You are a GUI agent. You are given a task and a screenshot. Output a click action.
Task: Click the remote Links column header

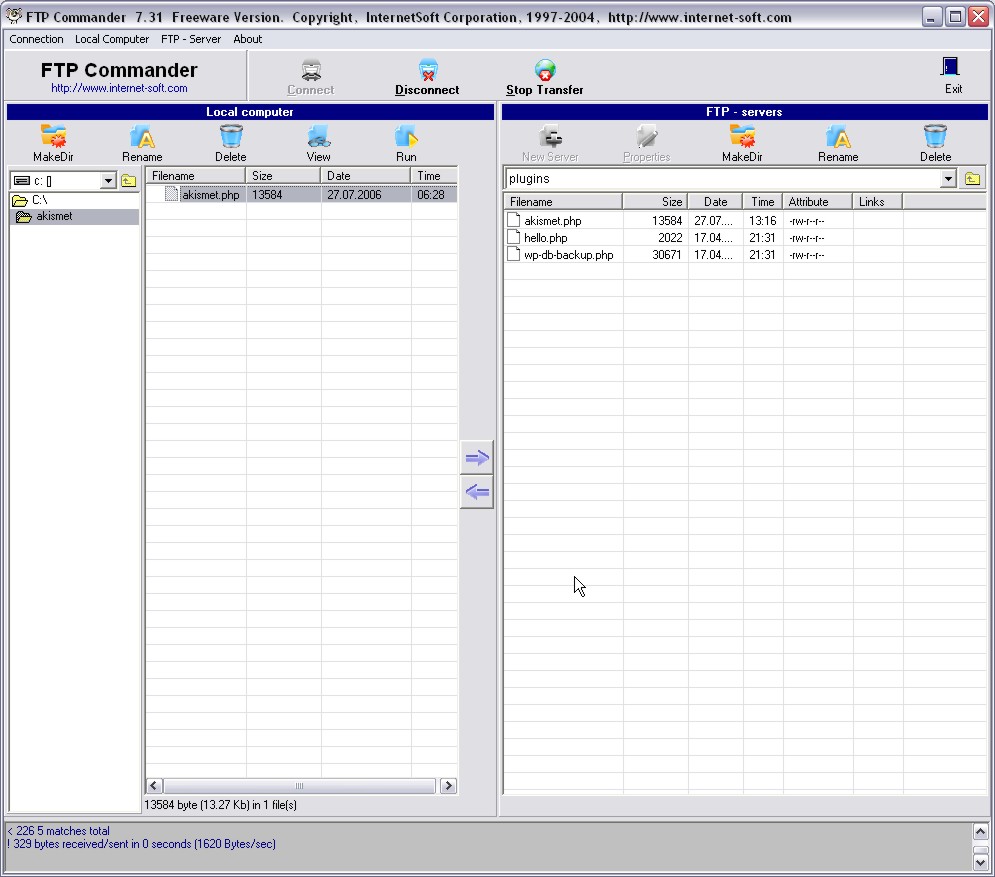click(878, 202)
